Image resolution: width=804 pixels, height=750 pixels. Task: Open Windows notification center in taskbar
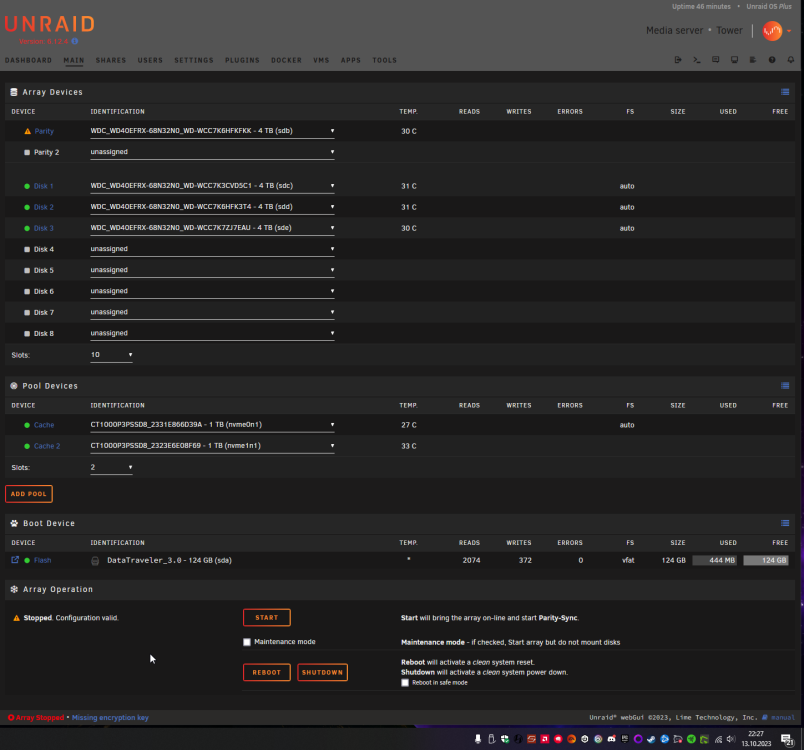click(787, 739)
